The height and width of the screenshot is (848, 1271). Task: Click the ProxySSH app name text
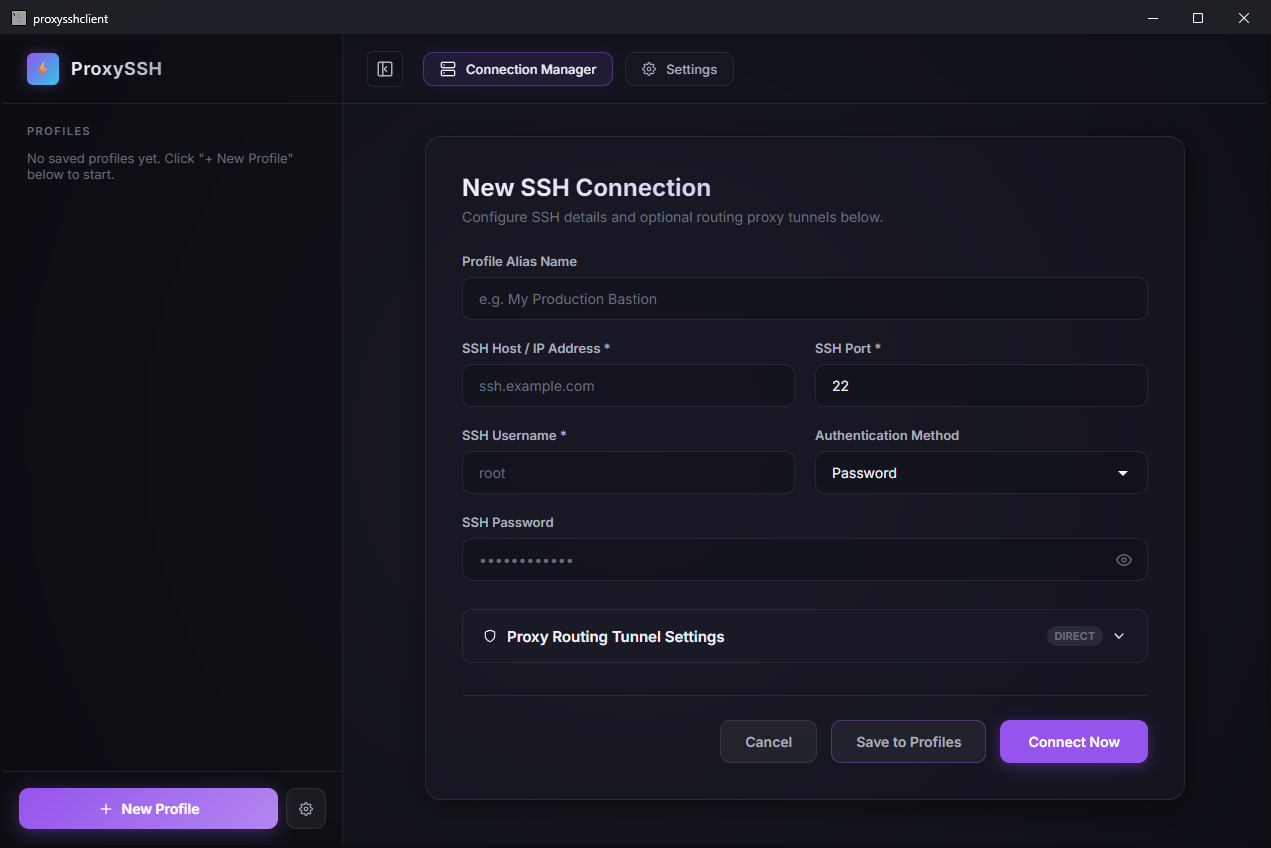point(116,69)
